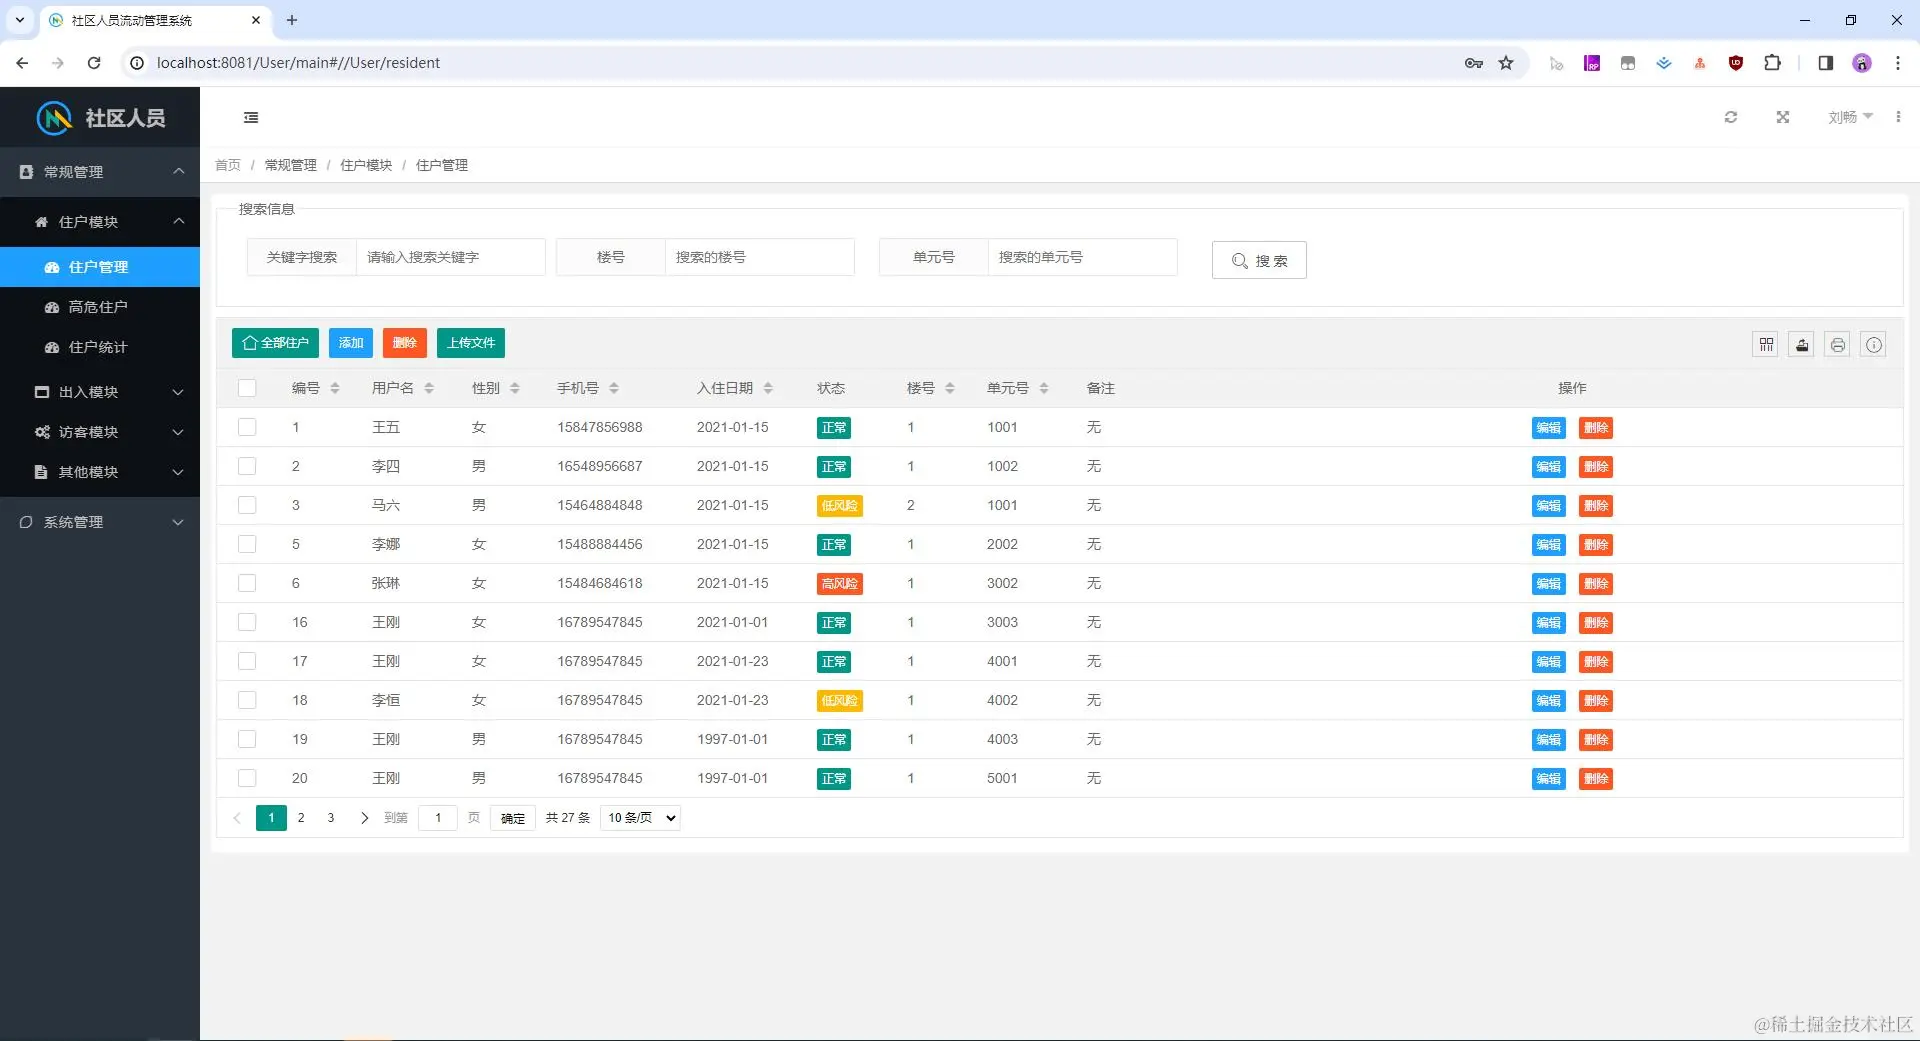Screen dimensions: 1920x1041
Task: Open browser side panel icon
Action: point(1825,63)
